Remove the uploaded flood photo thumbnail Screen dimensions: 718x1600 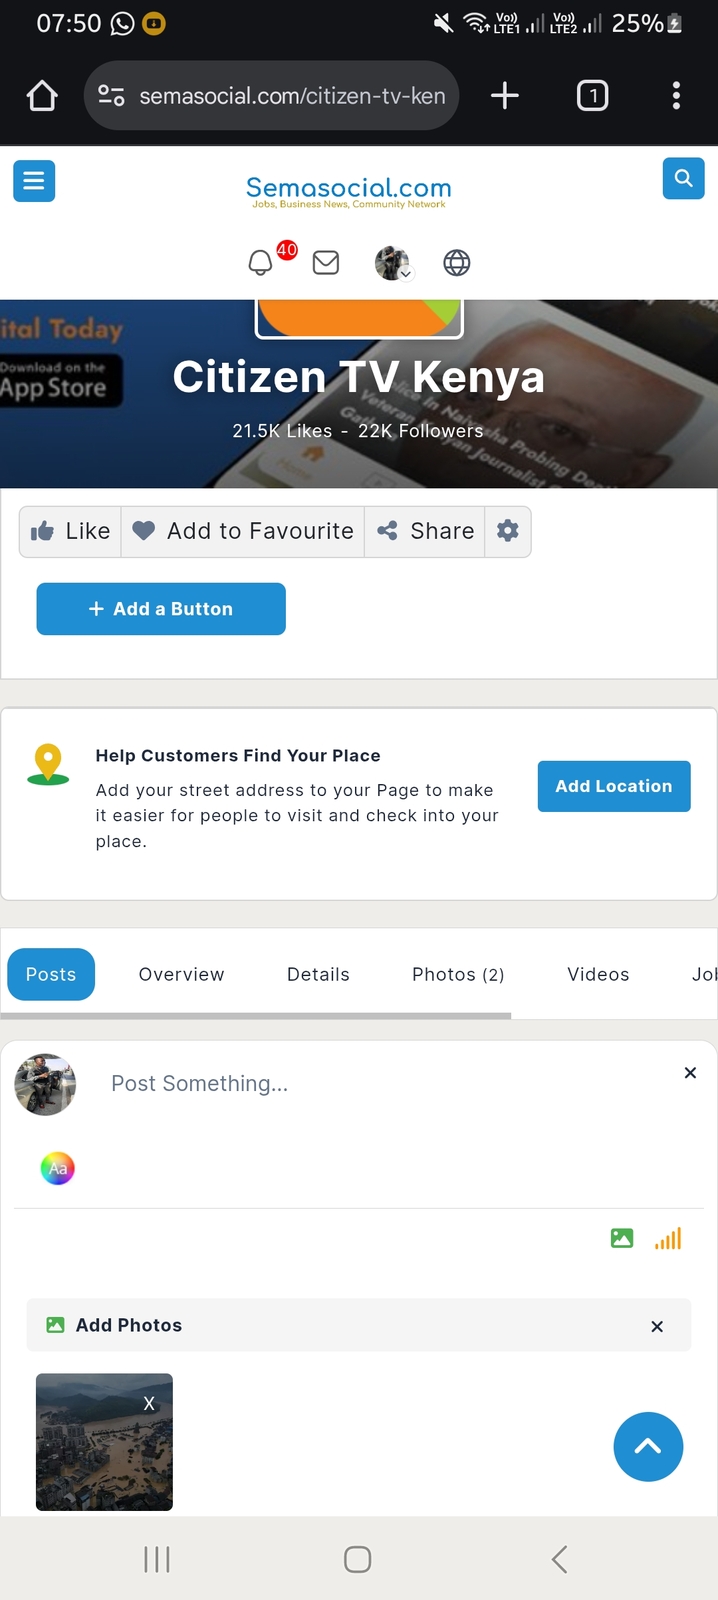[x=149, y=1403]
